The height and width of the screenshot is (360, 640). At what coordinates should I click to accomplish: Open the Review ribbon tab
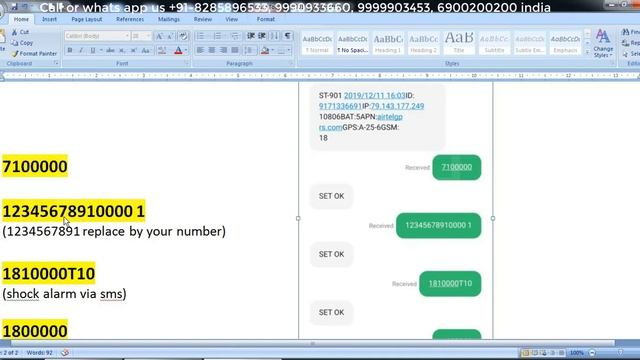203,19
